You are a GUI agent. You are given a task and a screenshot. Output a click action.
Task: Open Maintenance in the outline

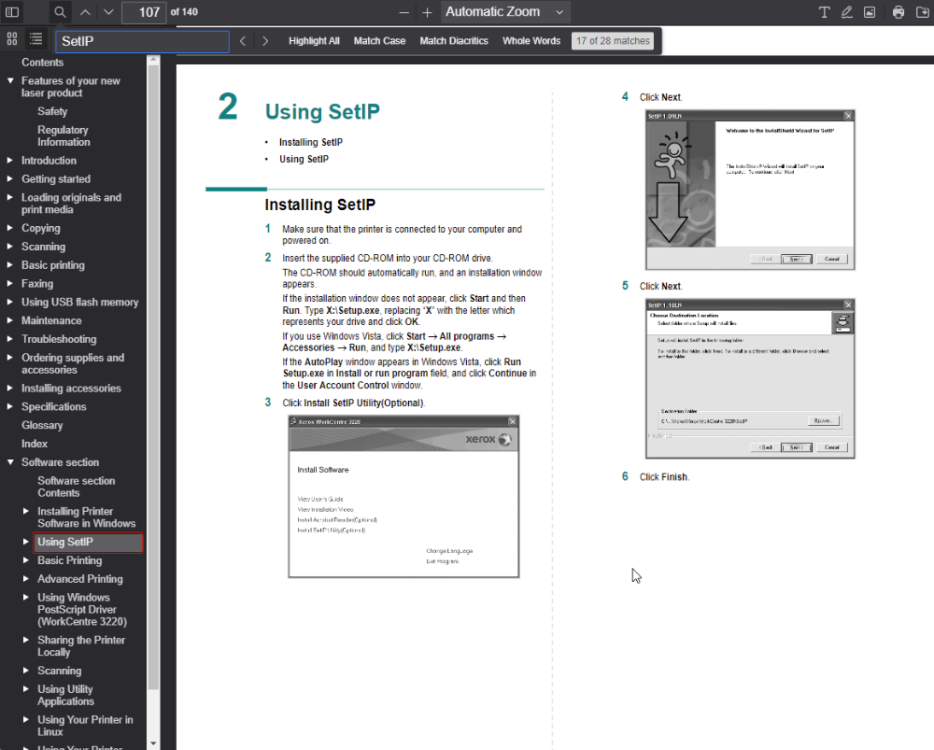pyautogui.click(x=51, y=320)
